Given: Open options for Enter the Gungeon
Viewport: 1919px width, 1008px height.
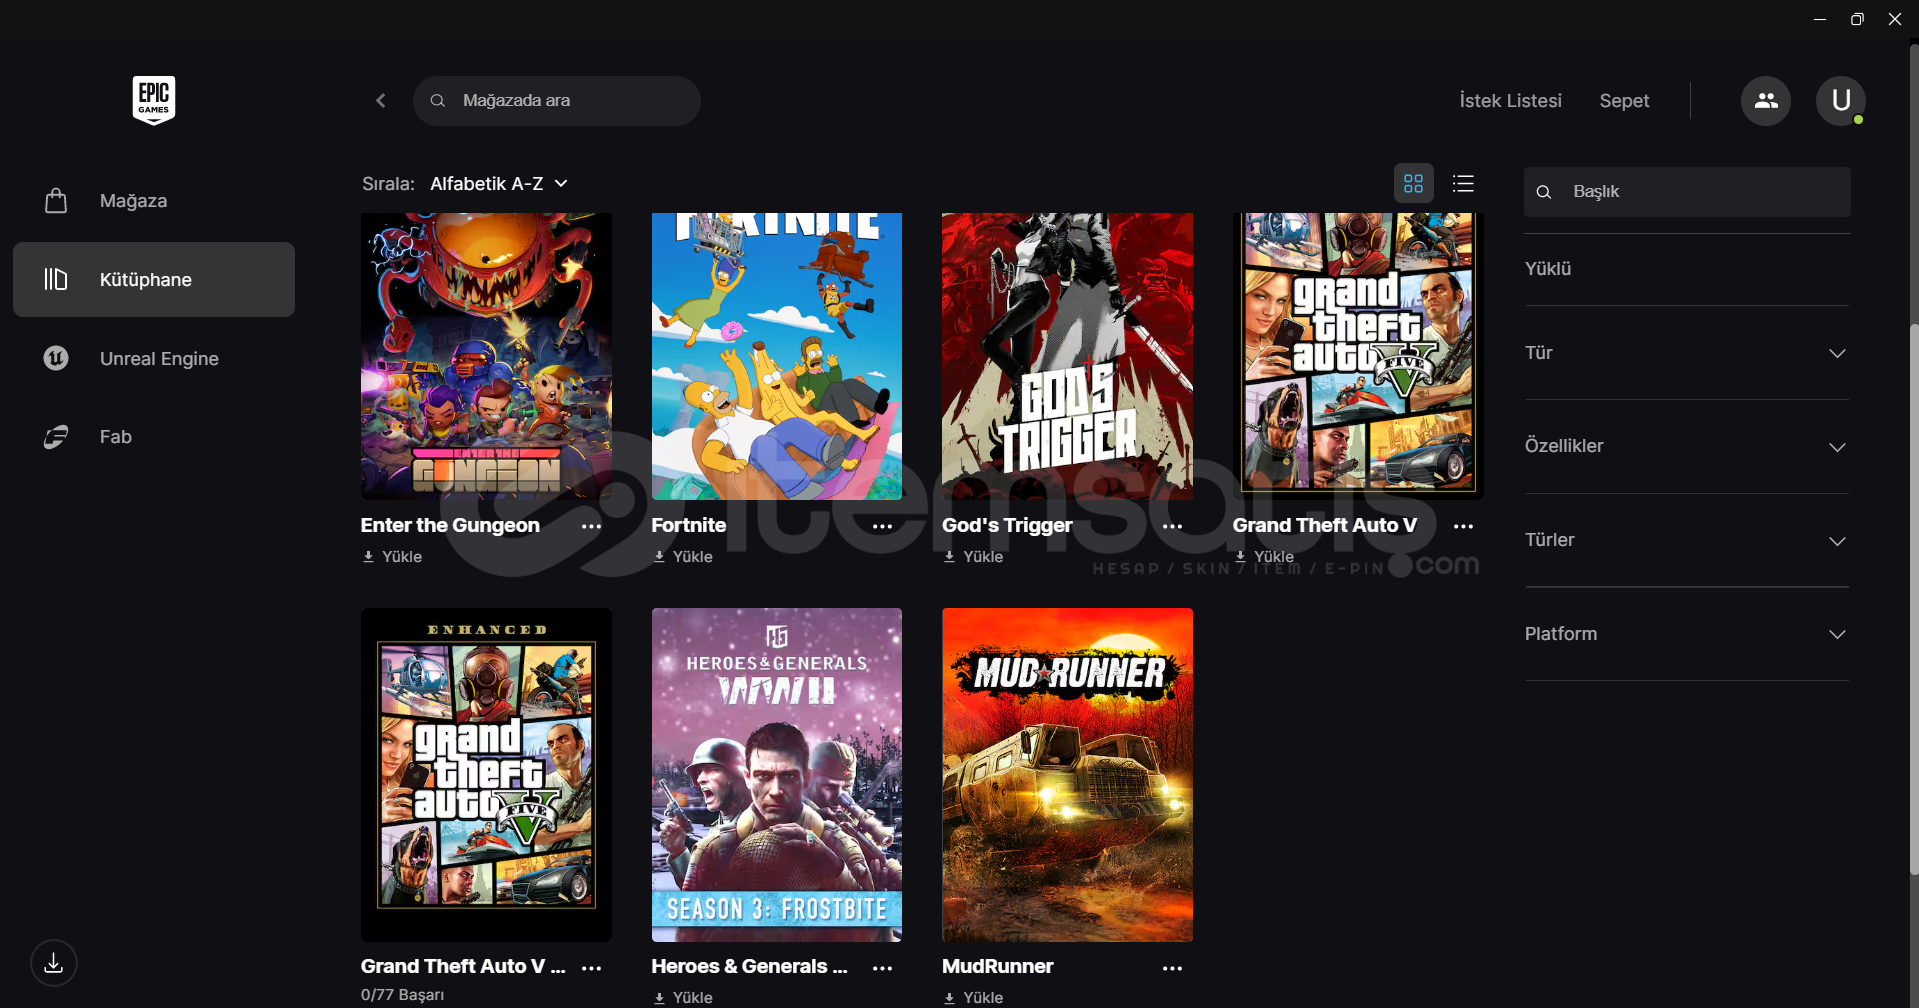Looking at the screenshot, I should (592, 526).
